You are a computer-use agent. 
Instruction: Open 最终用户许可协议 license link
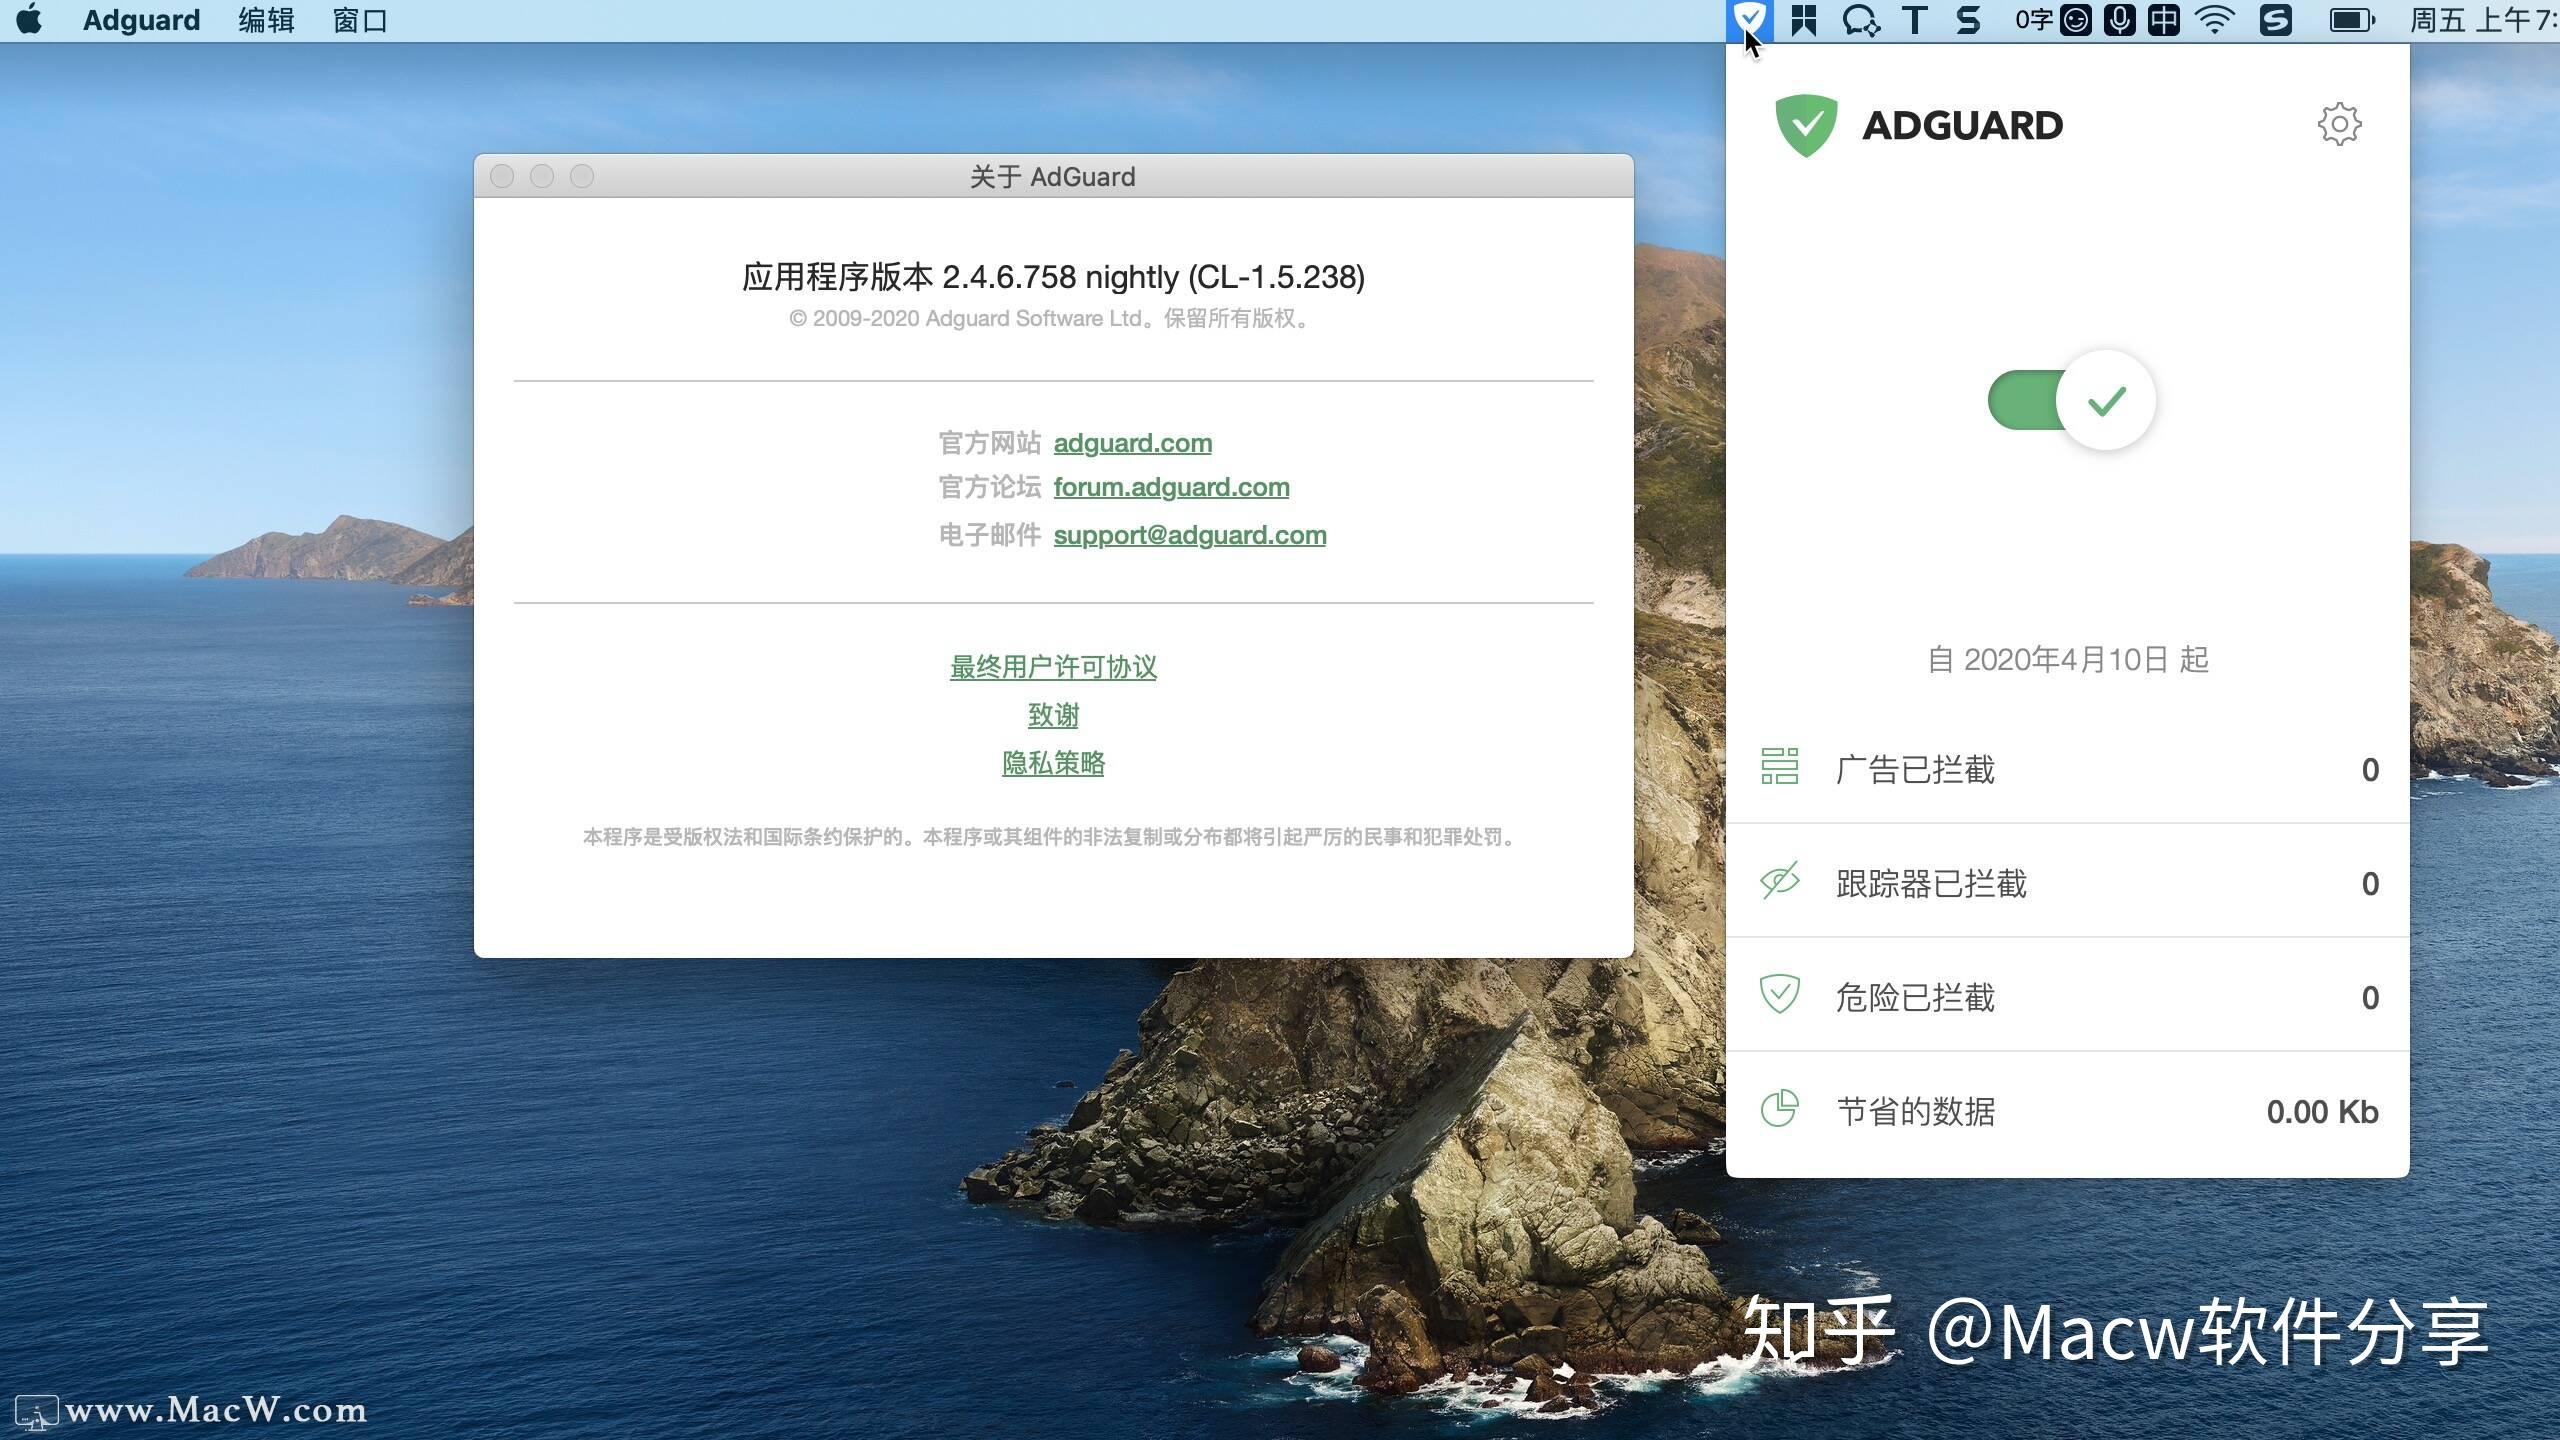(1053, 667)
